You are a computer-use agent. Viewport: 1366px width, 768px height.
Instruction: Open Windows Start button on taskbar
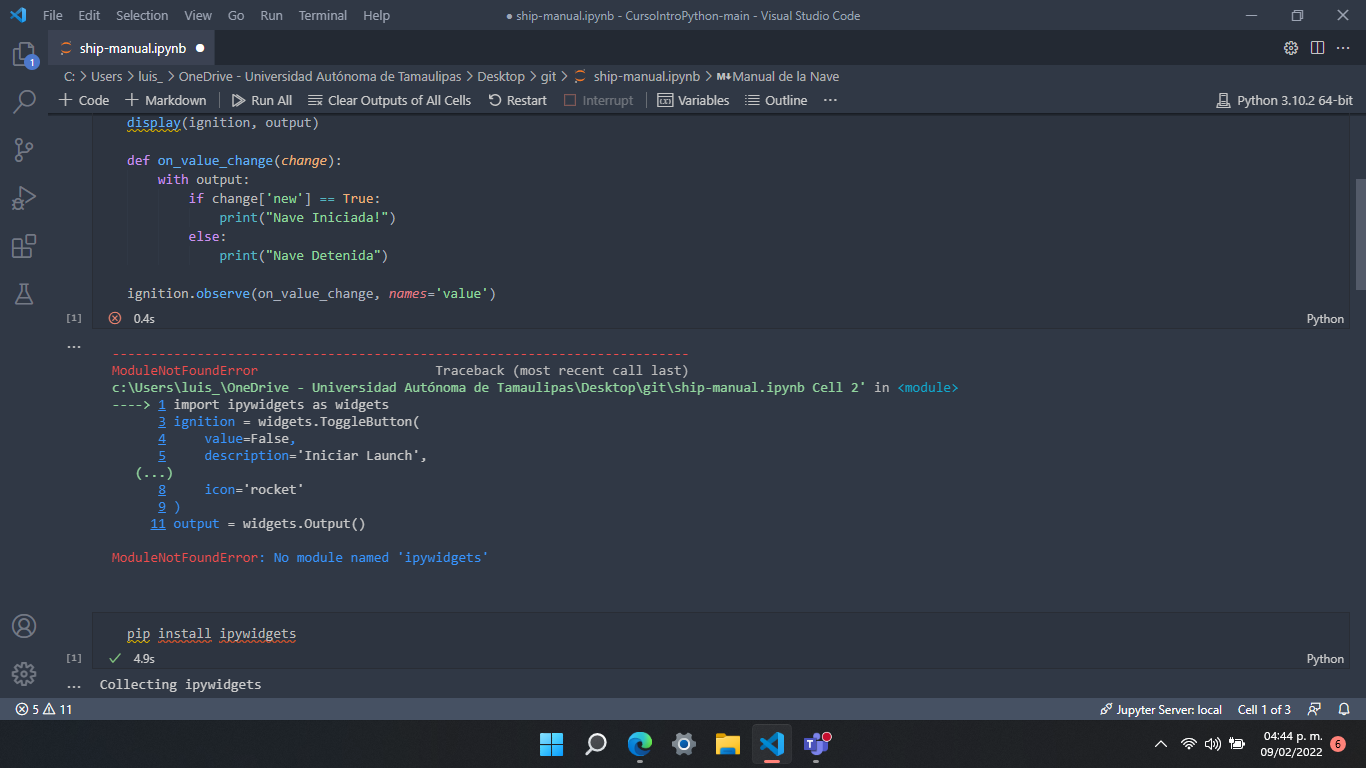[x=551, y=744]
